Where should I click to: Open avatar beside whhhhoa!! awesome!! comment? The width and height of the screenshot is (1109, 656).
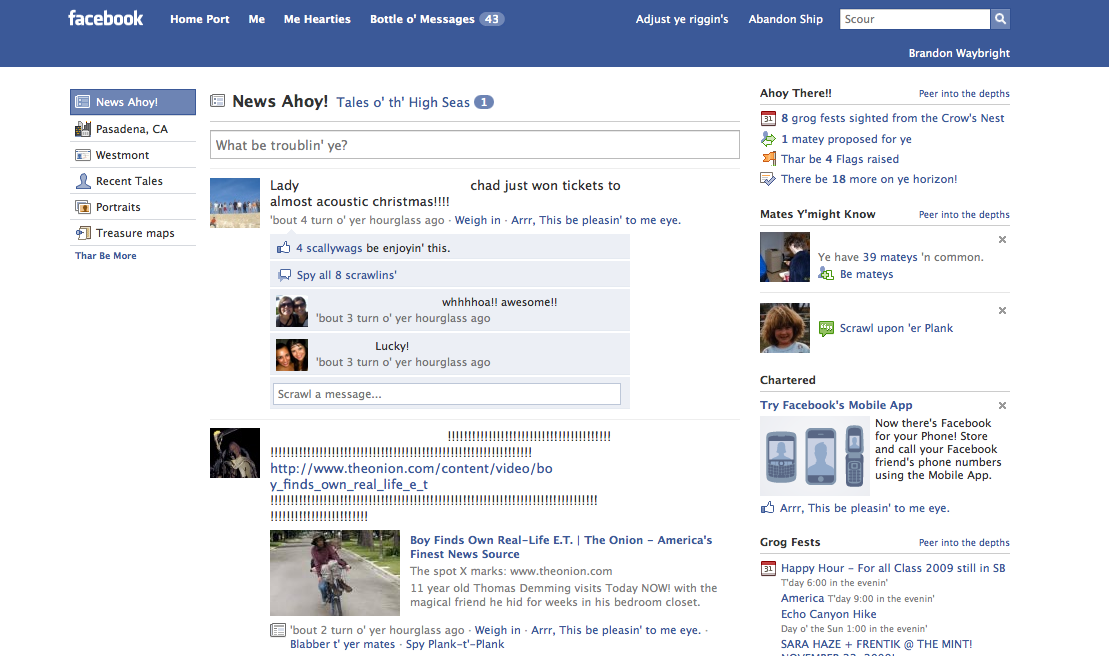[291, 311]
